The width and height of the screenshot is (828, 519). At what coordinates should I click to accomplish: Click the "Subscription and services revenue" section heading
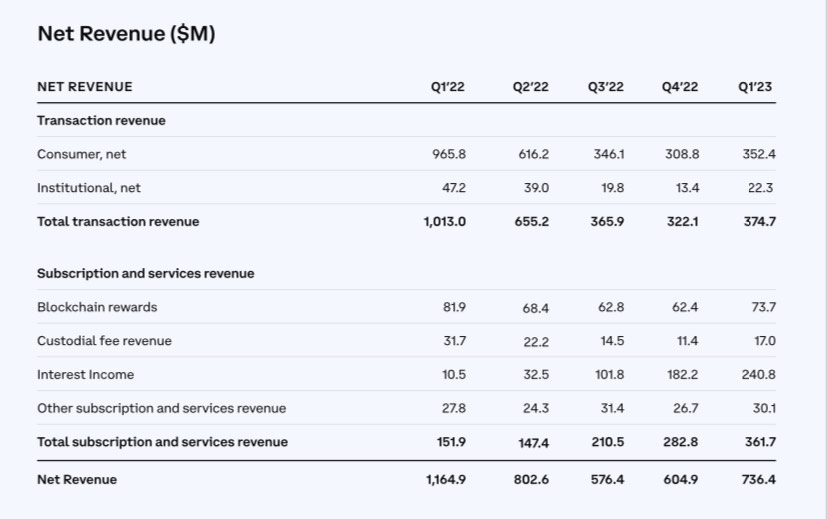click(x=145, y=273)
